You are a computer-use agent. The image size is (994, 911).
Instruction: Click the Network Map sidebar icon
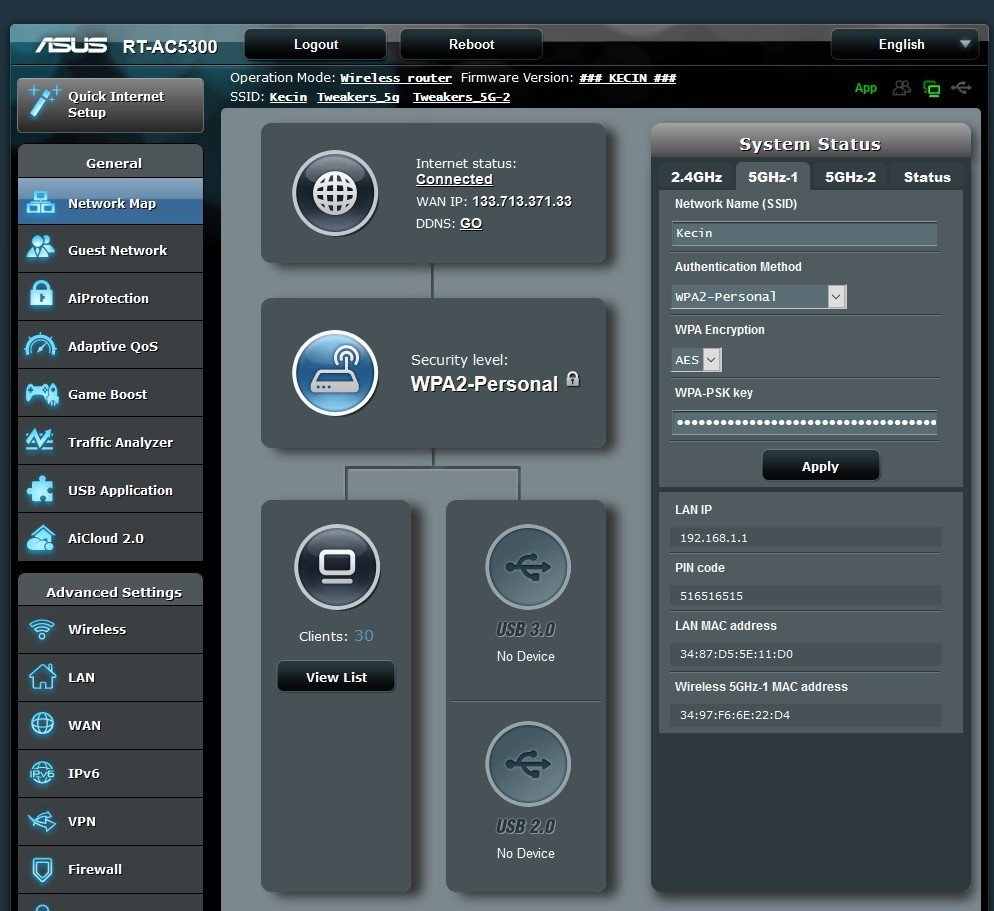pos(41,202)
